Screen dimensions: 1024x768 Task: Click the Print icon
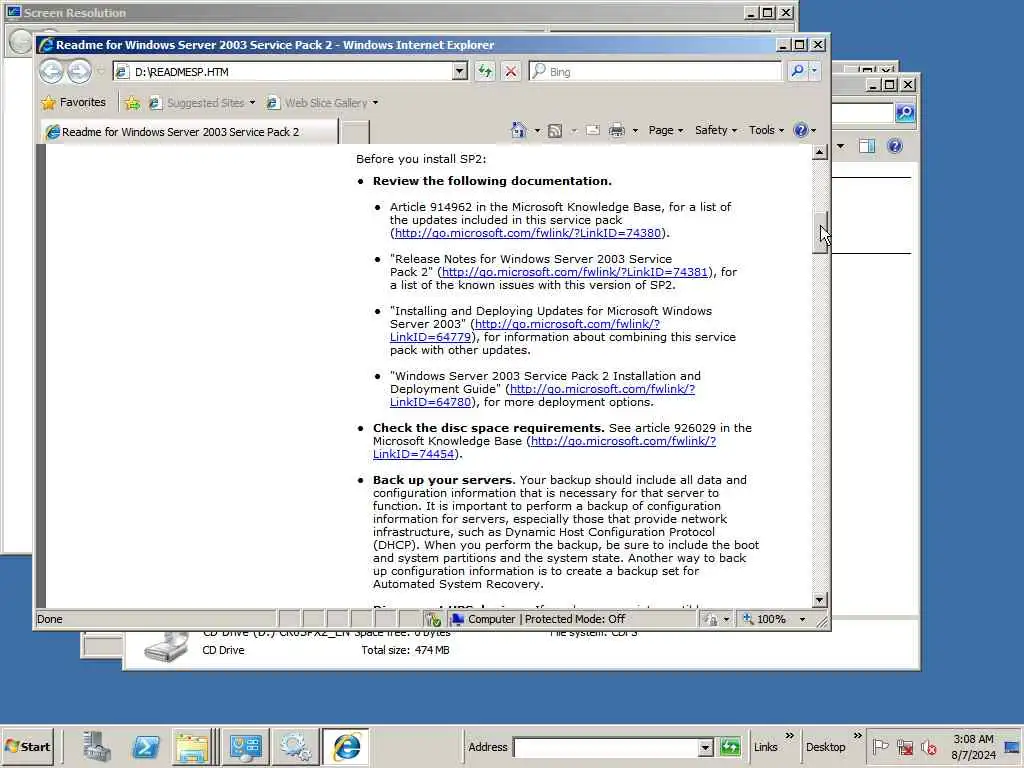tap(616, 131)
